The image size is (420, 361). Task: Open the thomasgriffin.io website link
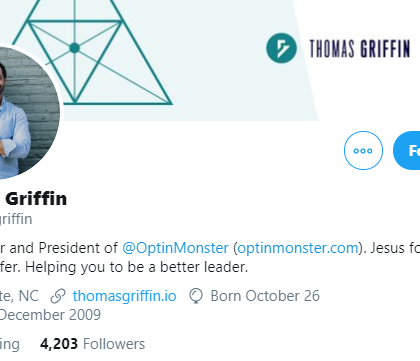pyautogui.click(x=124, y=296)
